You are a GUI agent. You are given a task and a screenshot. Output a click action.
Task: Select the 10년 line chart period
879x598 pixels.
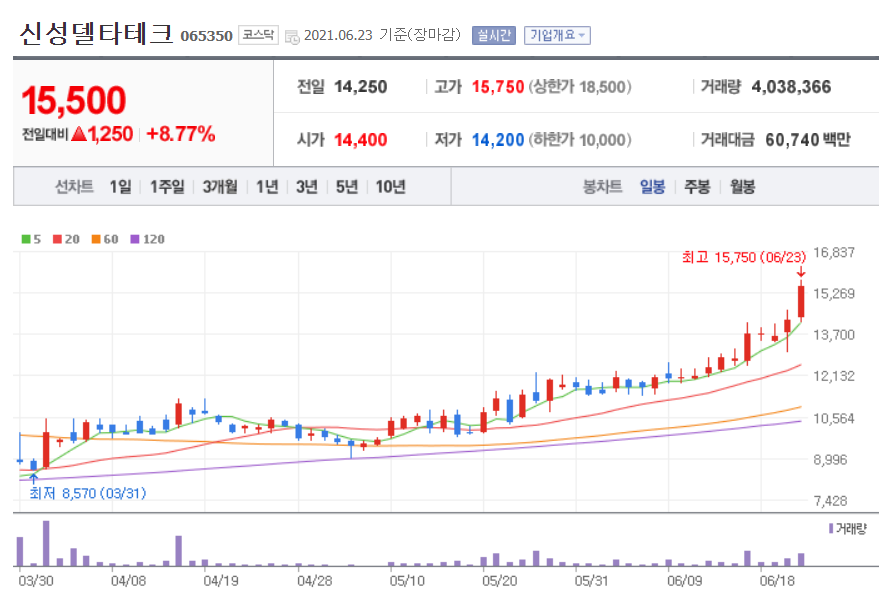click(x=390, y=187)
